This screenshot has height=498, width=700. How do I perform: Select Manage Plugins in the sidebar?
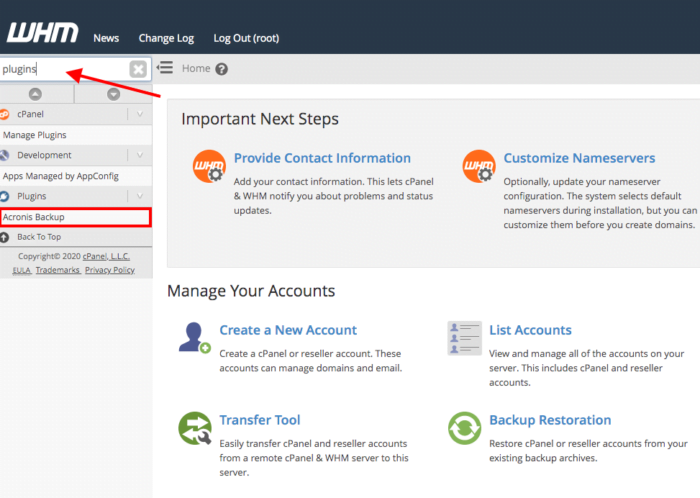pos(34,135)
